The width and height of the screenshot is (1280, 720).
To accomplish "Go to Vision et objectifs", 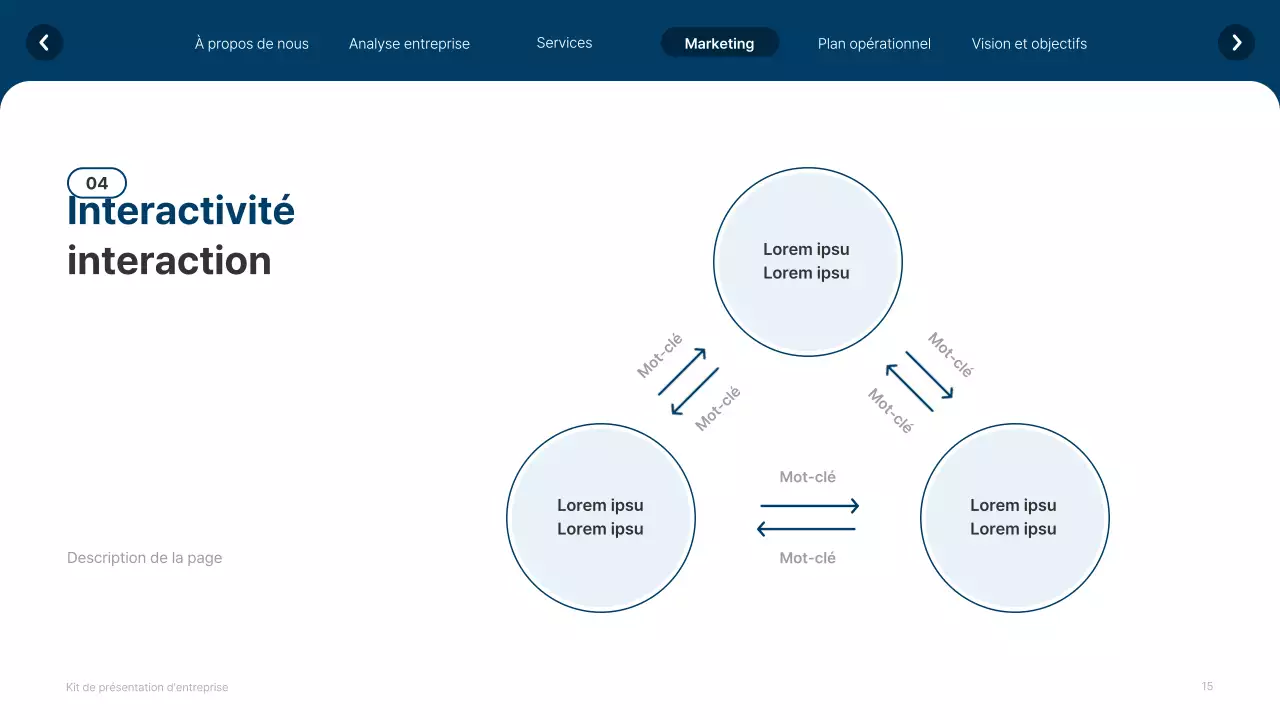I will coord(1029,43).
